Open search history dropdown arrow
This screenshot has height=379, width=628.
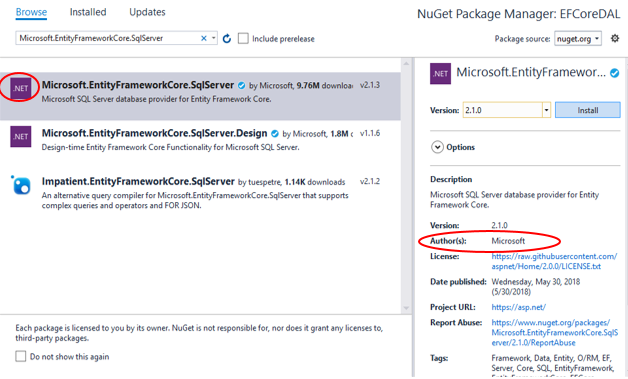tap(213, 38)
